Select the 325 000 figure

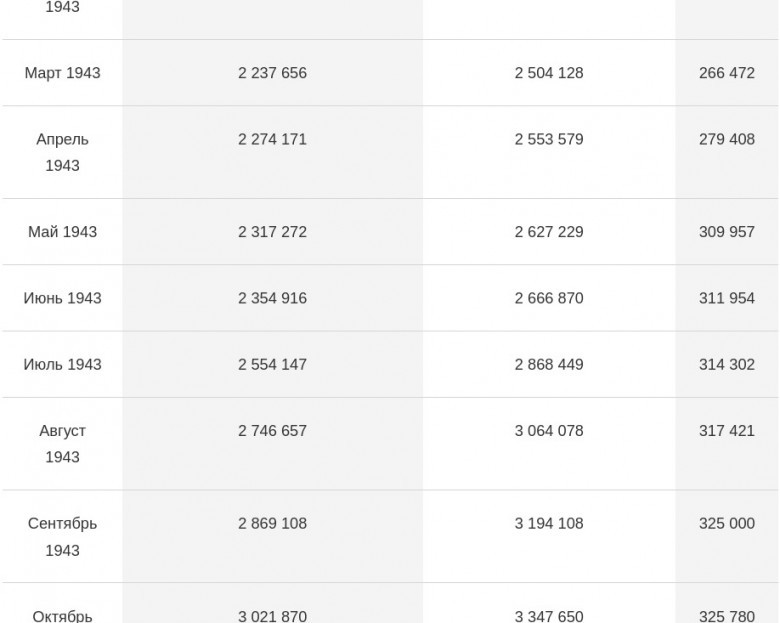pos(726,523)
